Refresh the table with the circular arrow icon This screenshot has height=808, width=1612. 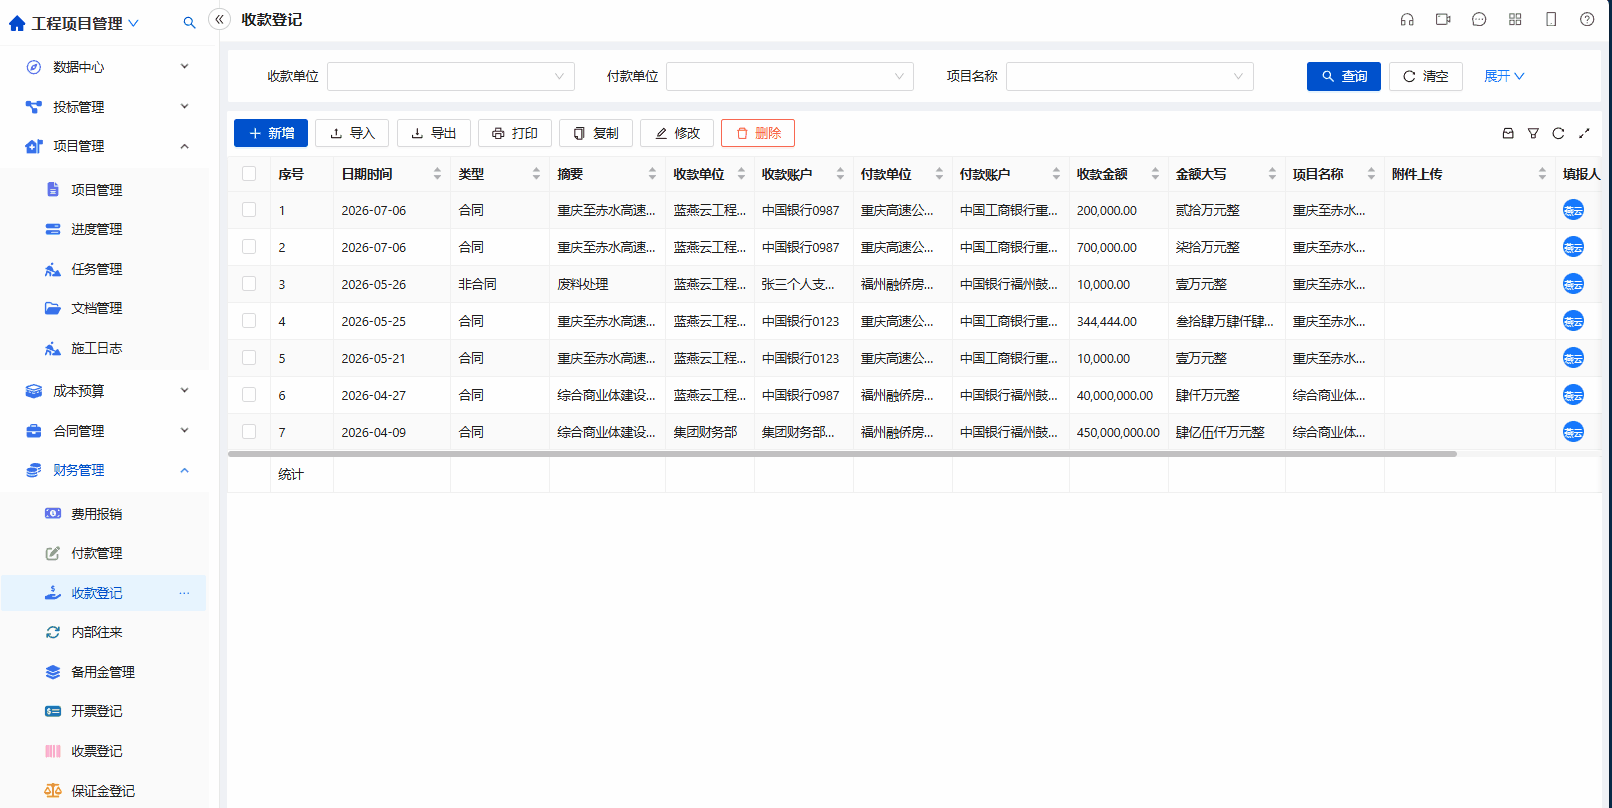pos(1558,133)
